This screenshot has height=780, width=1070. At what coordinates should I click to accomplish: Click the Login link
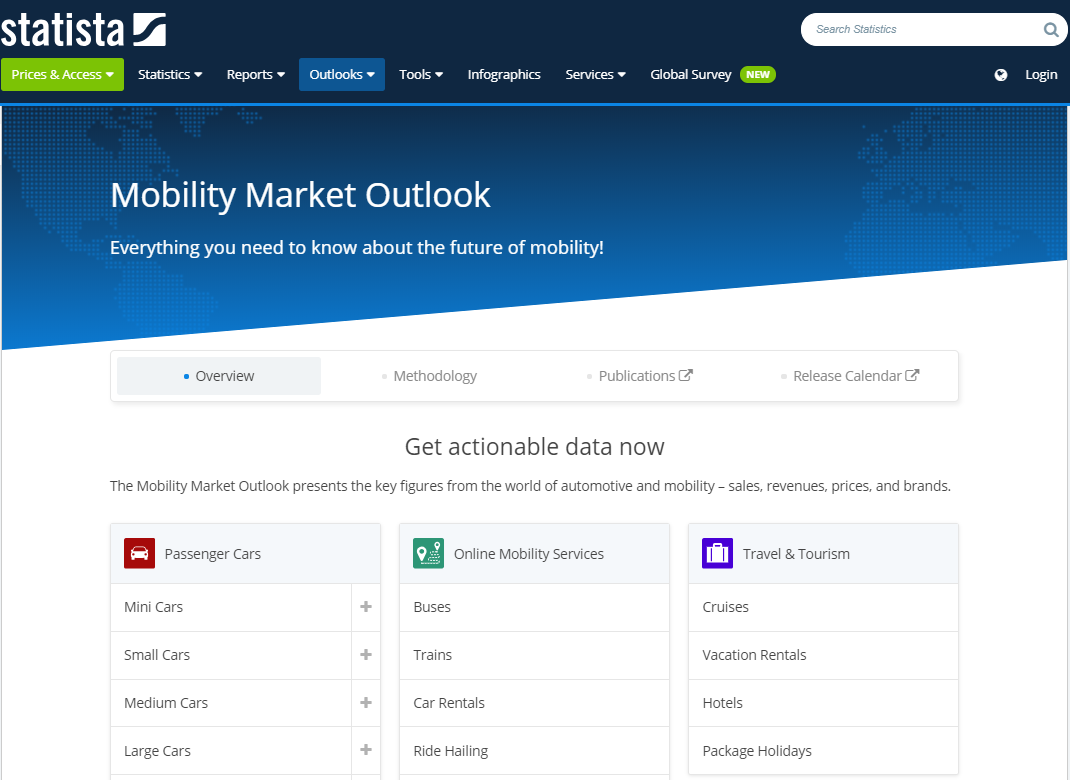(1041, 74)
